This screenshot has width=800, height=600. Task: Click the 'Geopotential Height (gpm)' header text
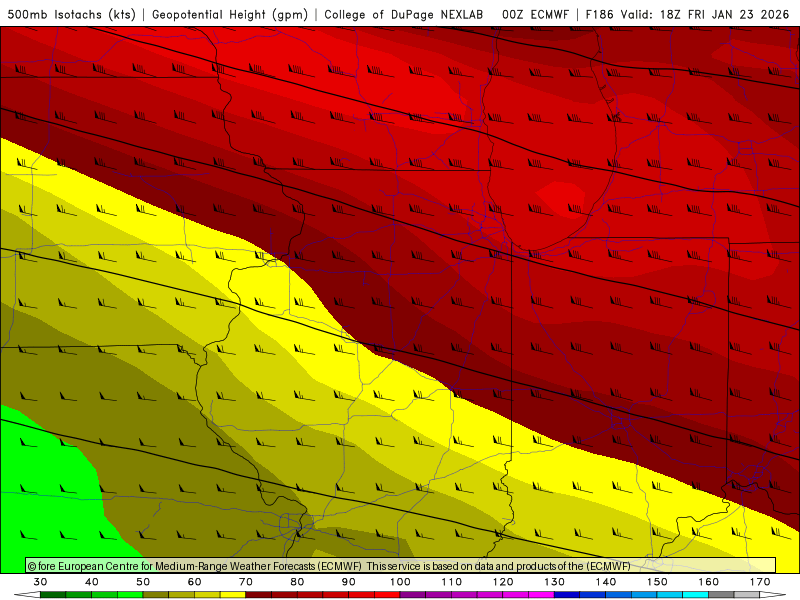pos(230,14)
